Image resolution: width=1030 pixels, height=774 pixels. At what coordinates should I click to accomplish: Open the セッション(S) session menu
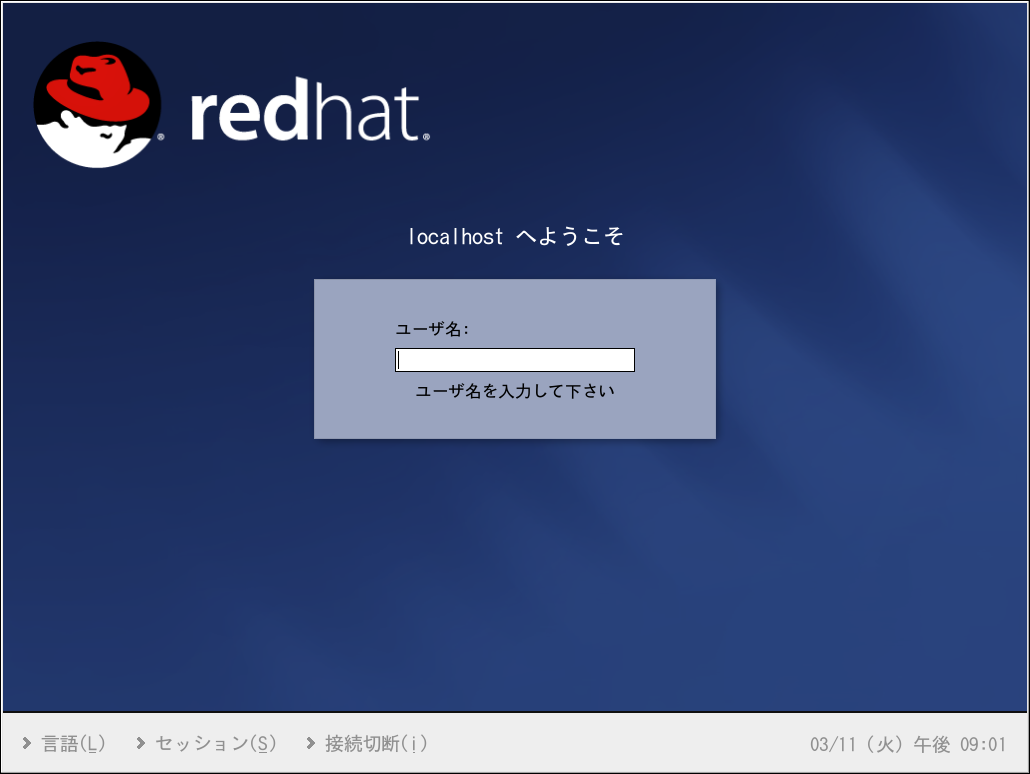pyautogui.click(x=215, y=743)
